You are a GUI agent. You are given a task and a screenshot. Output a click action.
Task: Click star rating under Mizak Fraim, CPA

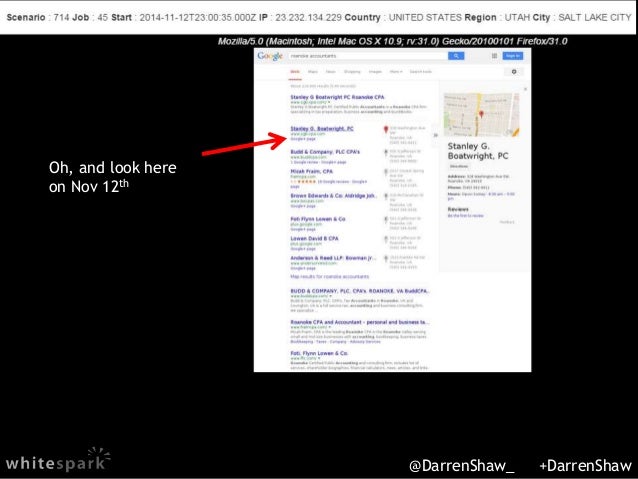pos(308,182)
